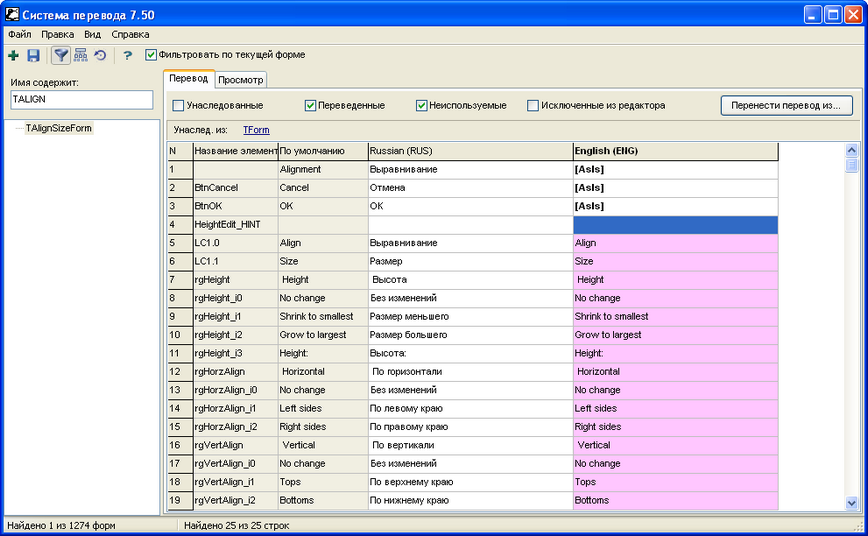Click row number 12 cell
868x536 pixels.
[180, 372]
